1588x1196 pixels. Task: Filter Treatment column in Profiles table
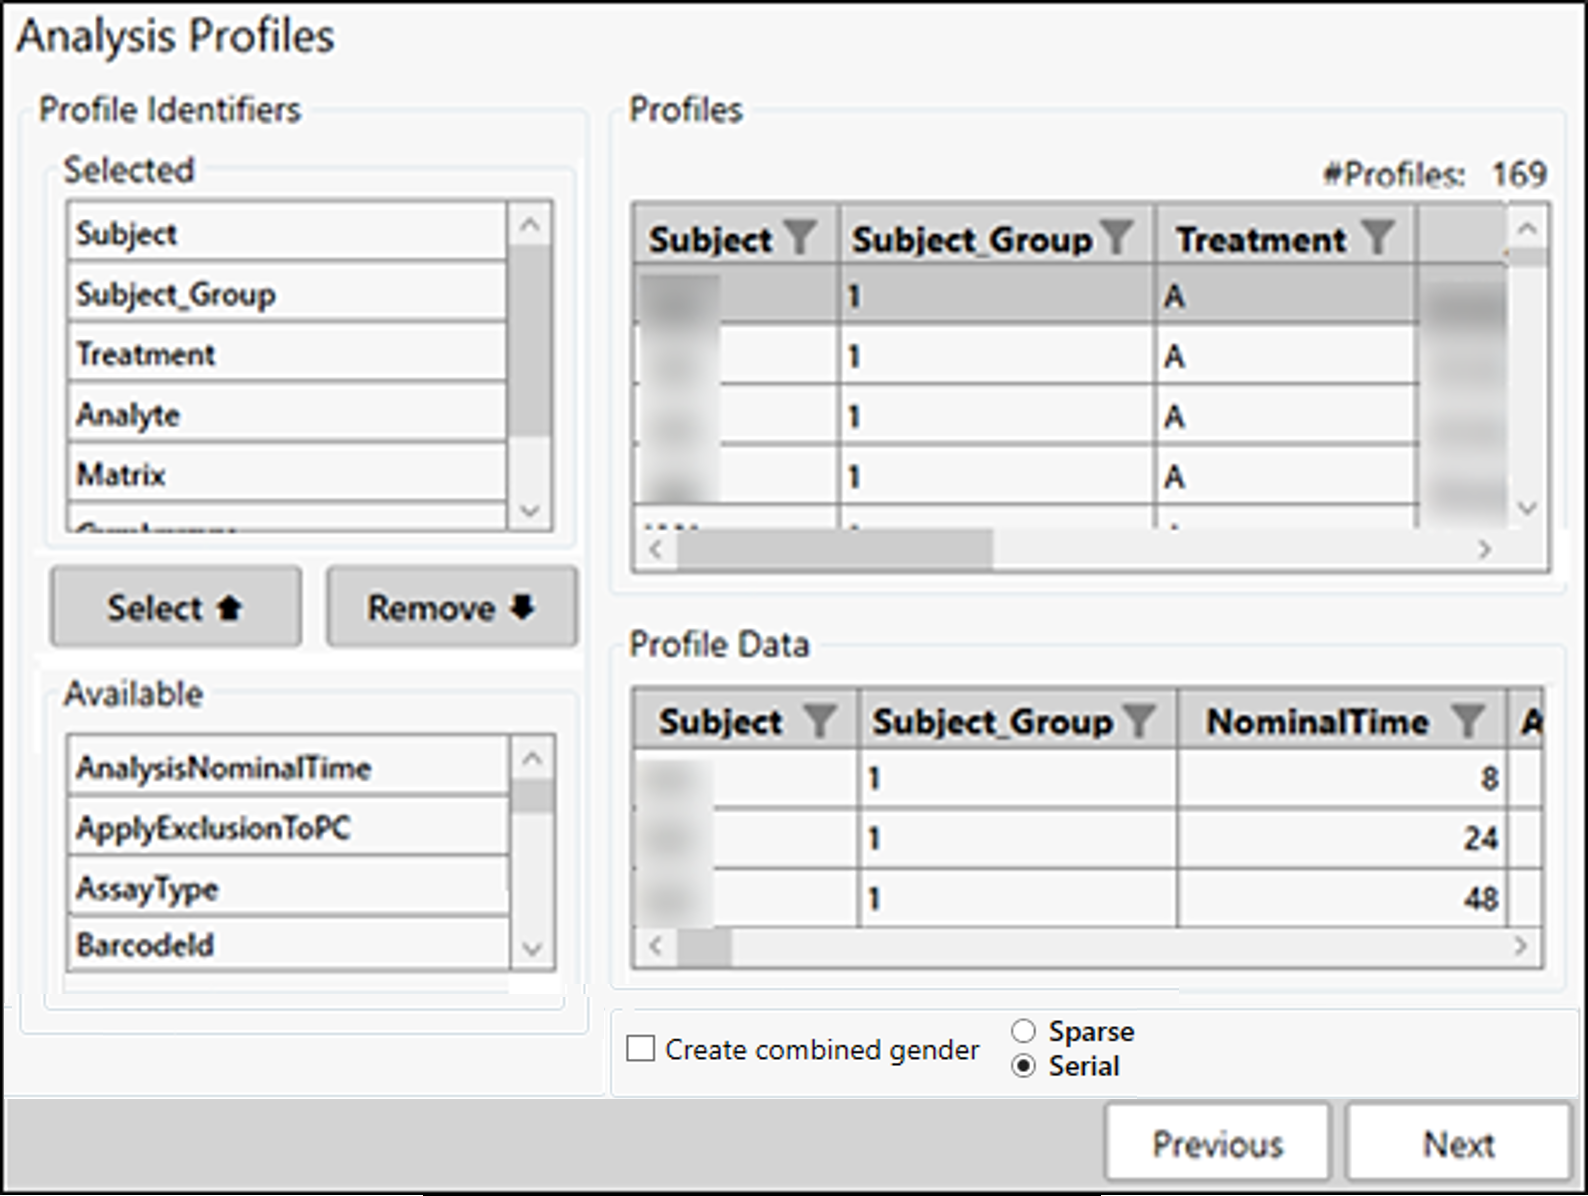(x=1379, y=238)
